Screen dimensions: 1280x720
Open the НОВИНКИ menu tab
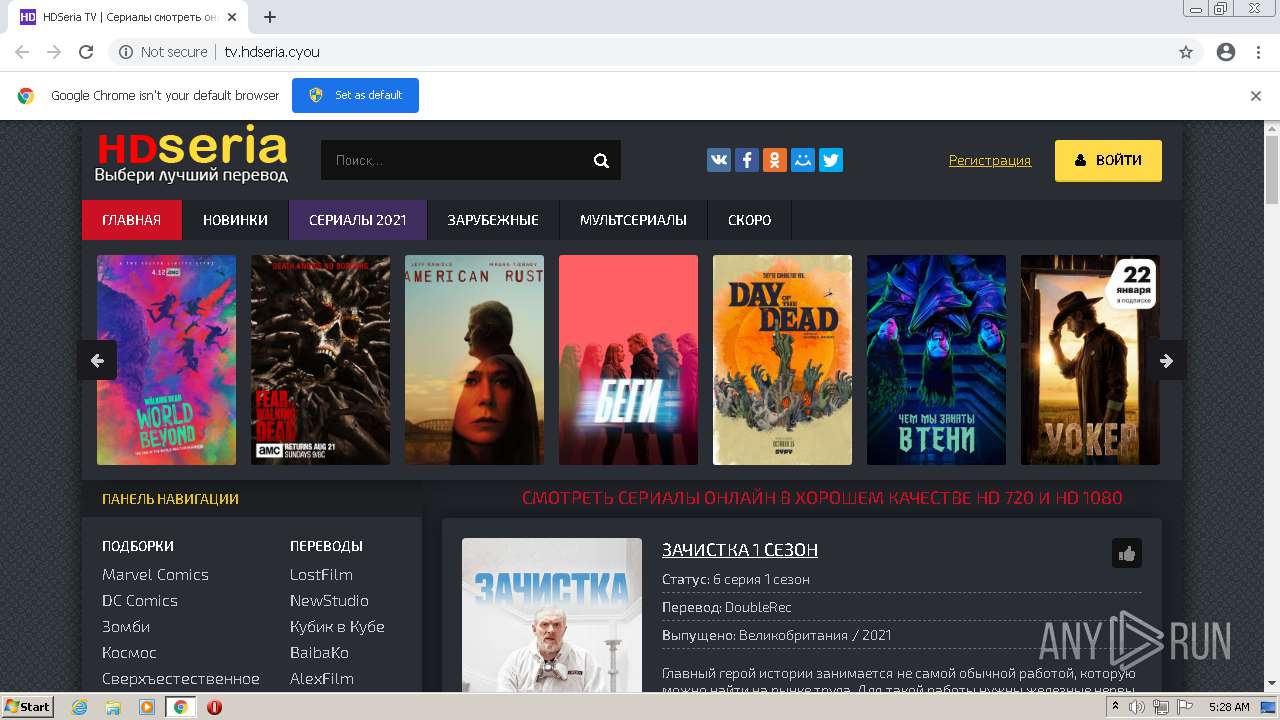[235, 220]
